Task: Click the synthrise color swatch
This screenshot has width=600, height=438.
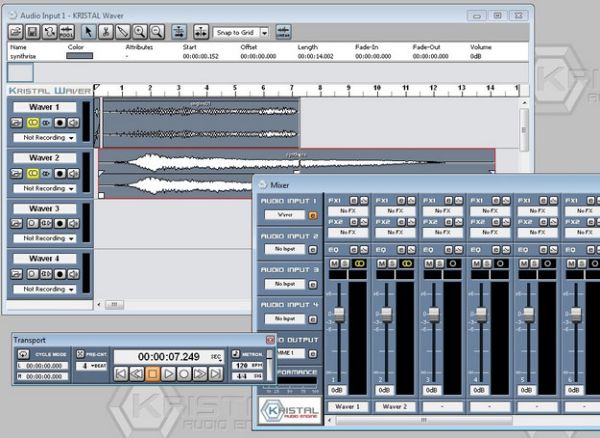Action: (x=80, y=56)
